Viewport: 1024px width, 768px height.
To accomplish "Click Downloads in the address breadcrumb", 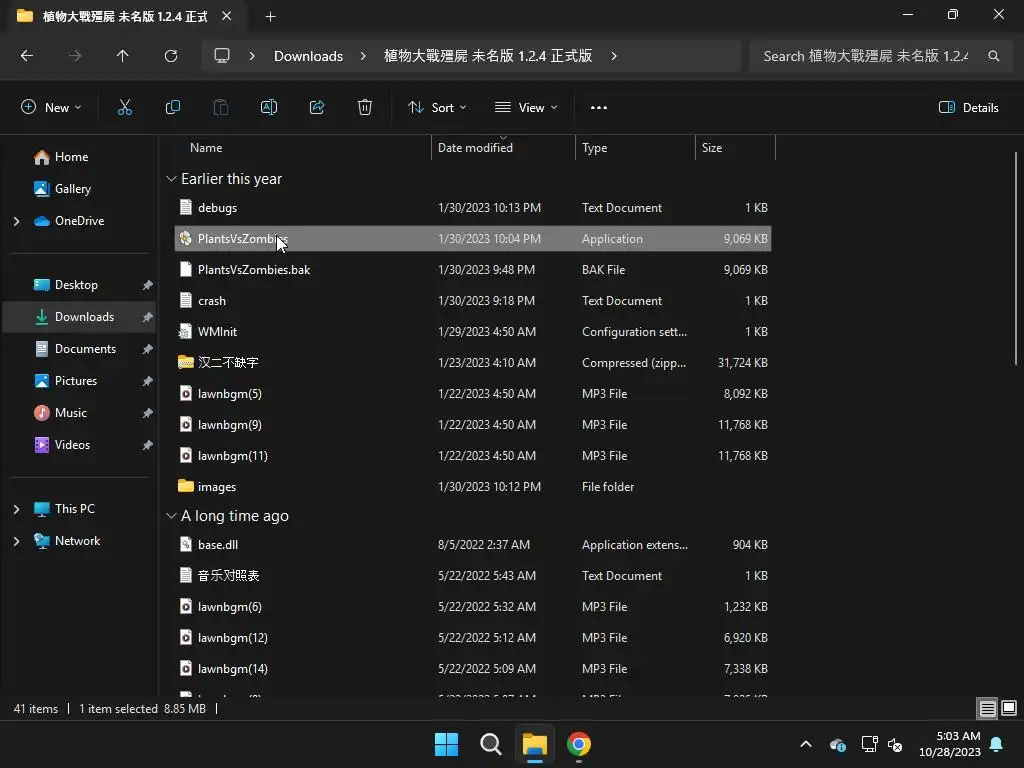I will tap(308, 56).
